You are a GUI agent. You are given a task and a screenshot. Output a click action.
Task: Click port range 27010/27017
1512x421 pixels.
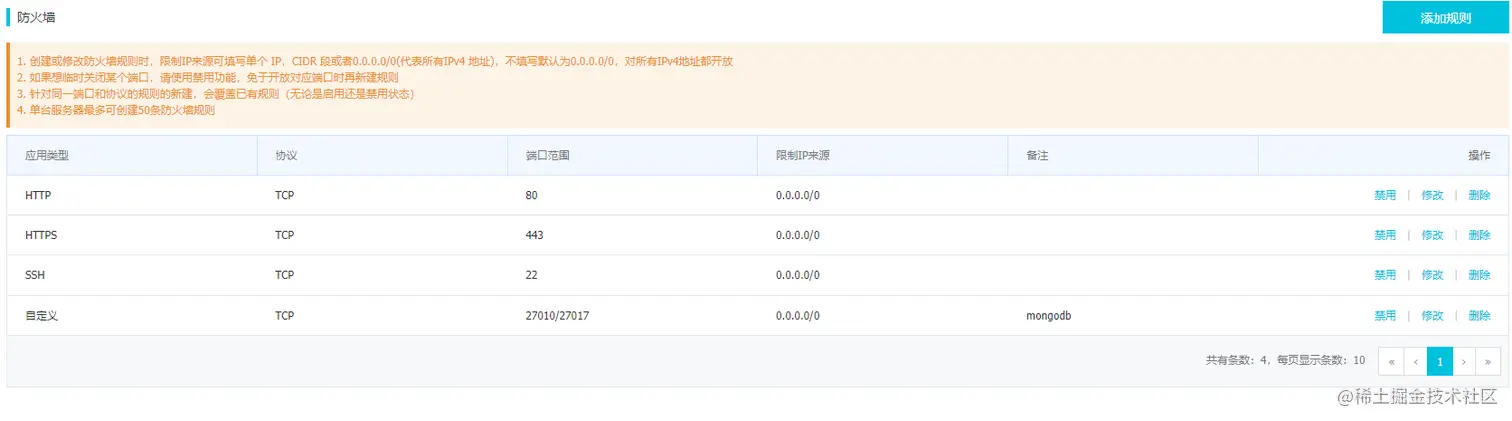coord(557,315)
